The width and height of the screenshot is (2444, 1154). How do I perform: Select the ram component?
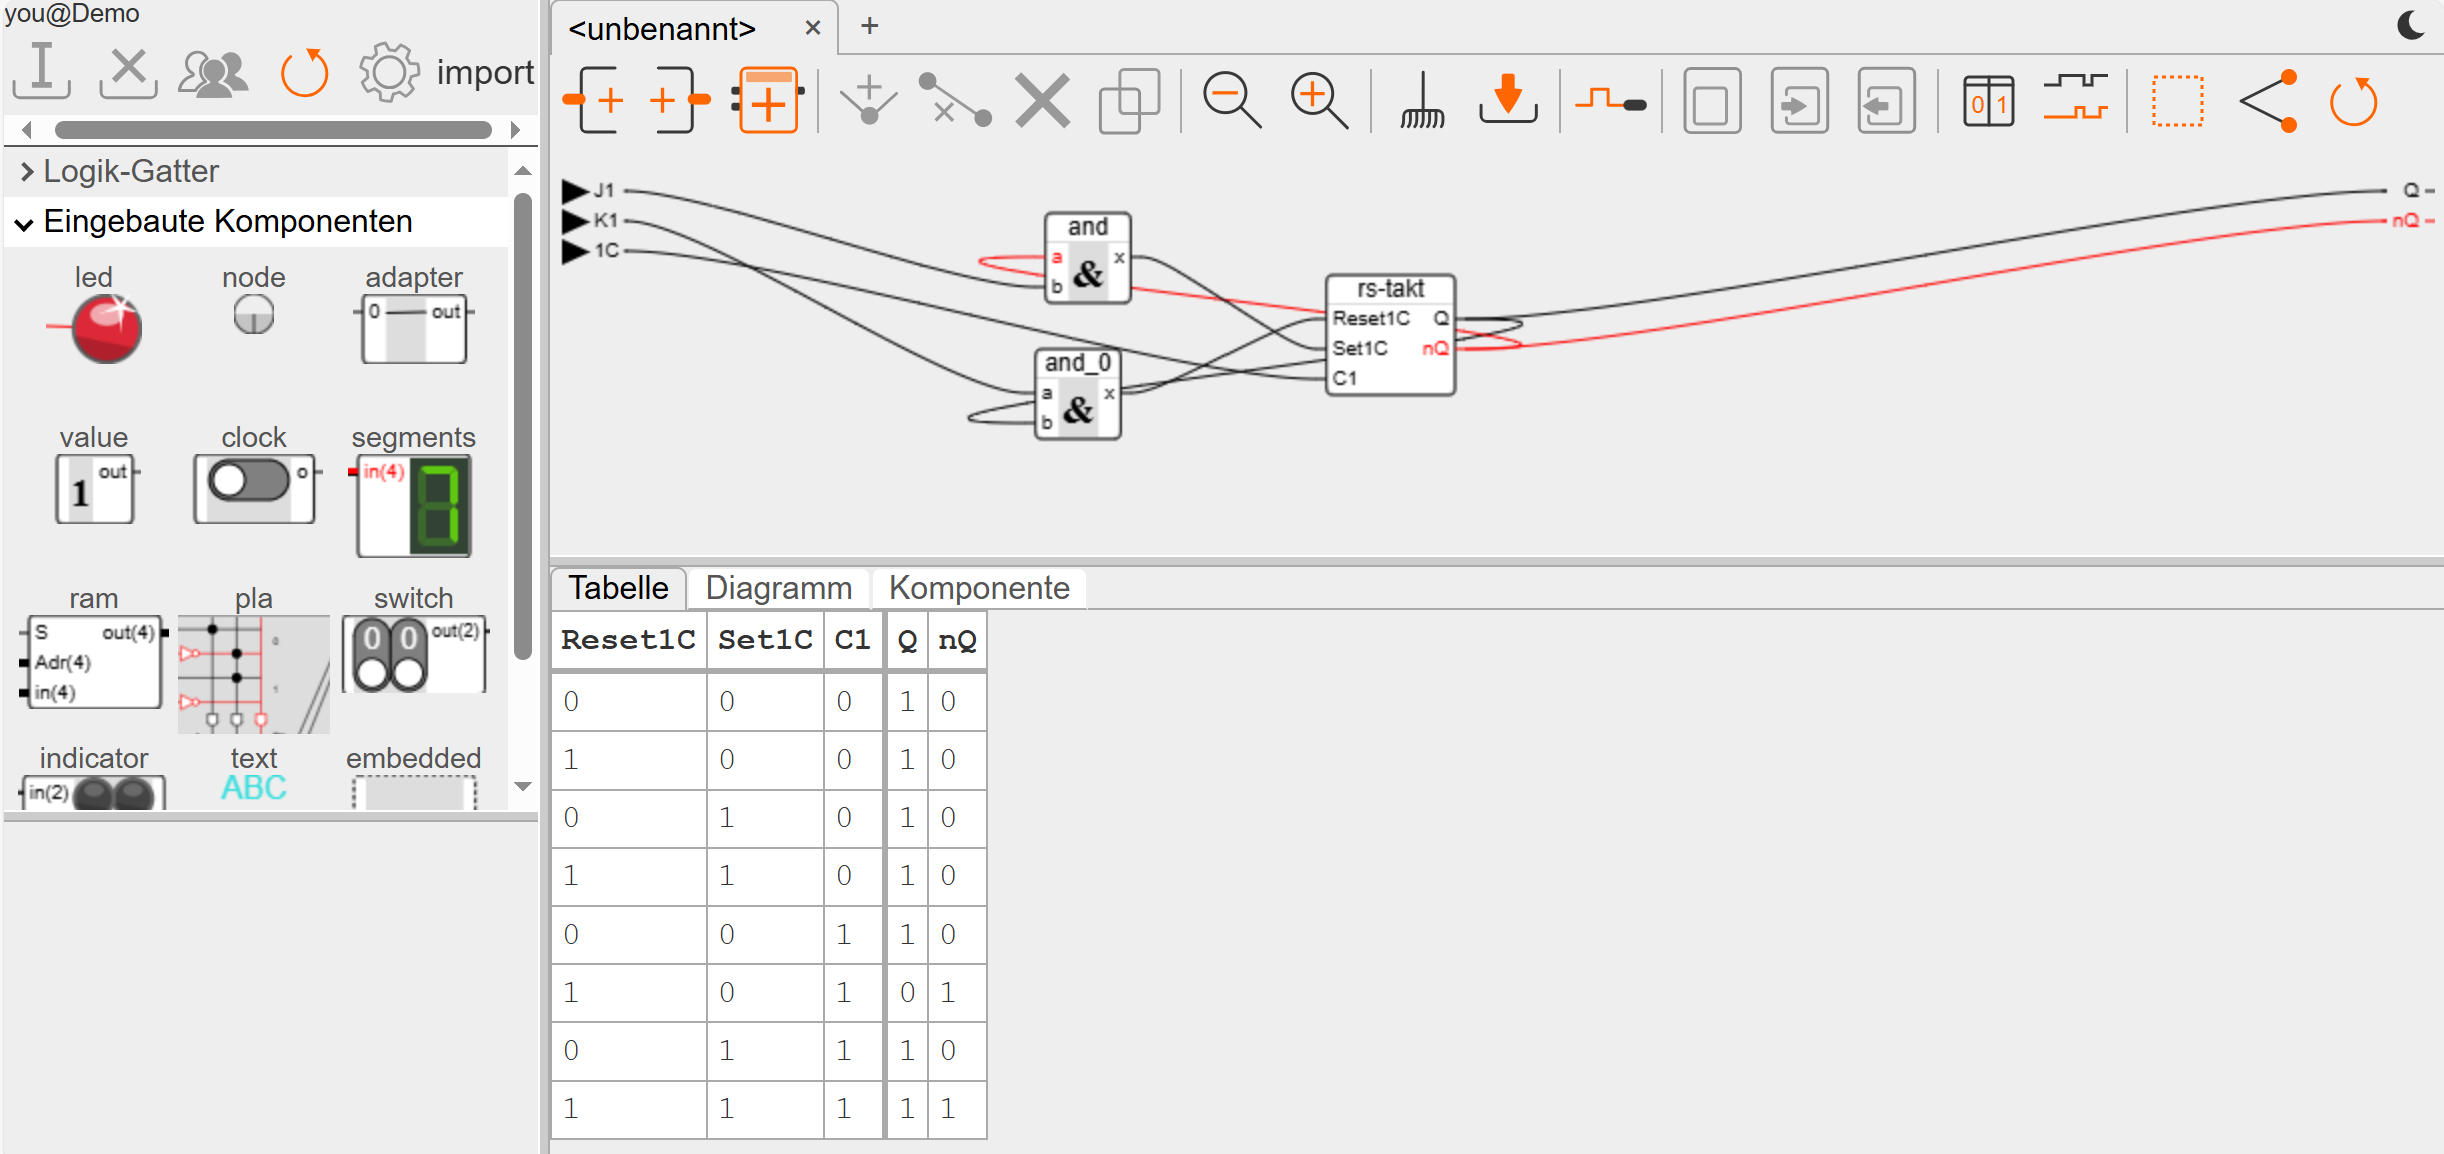pos(93,647)
